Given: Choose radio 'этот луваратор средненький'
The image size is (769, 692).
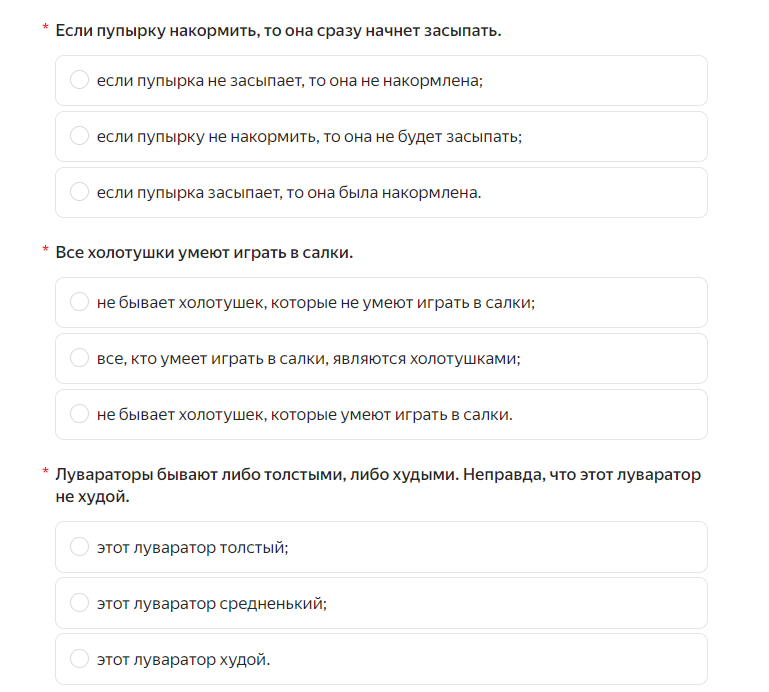Looking at the screenshot, I should (79, 602).
